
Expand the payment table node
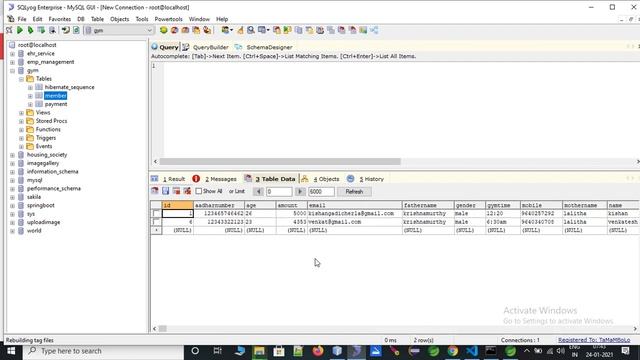(30, 104)
